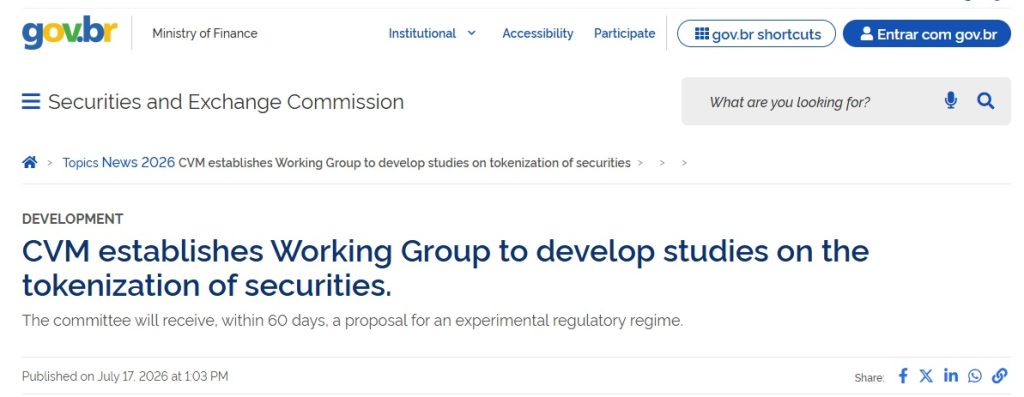This screenshot has width=1024, height=397.
Task: Share the article via WhatsApp
Action: tap(975, 375)
